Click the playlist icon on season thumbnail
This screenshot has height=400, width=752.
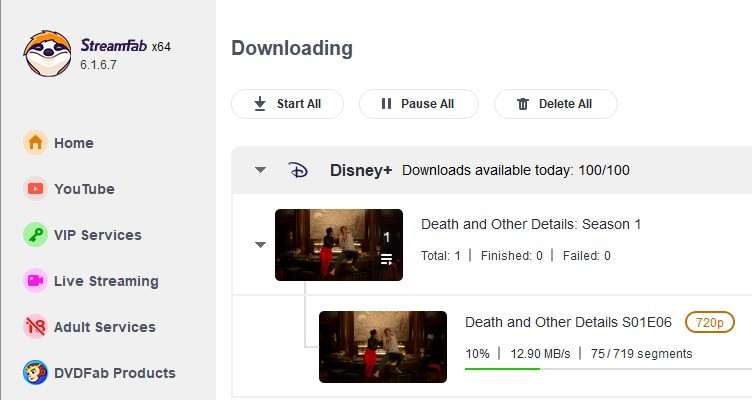tap(387, 259)
